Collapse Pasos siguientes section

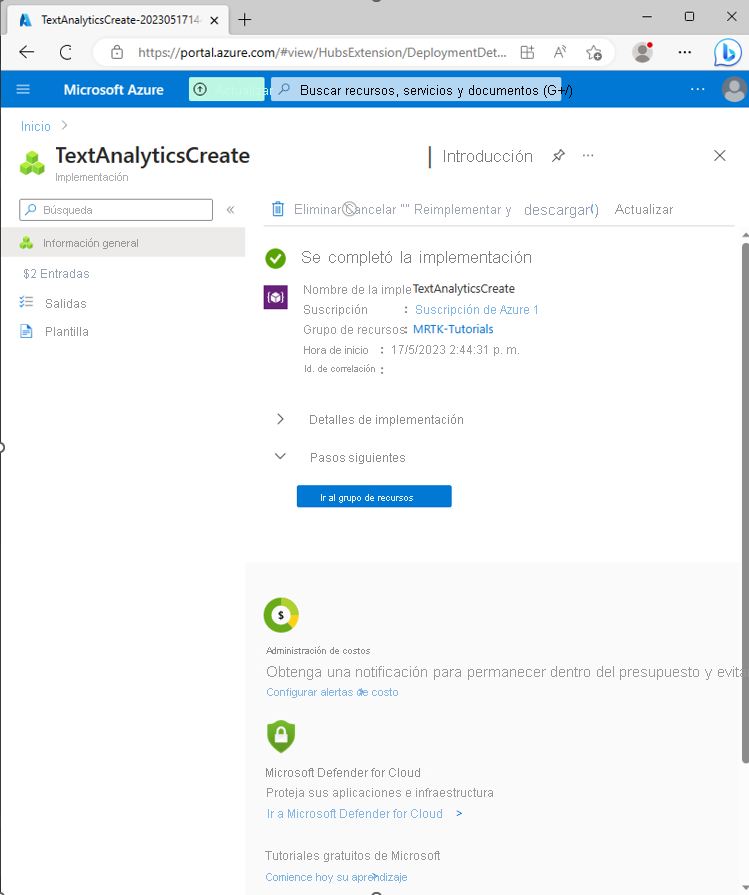pos(340,457)
